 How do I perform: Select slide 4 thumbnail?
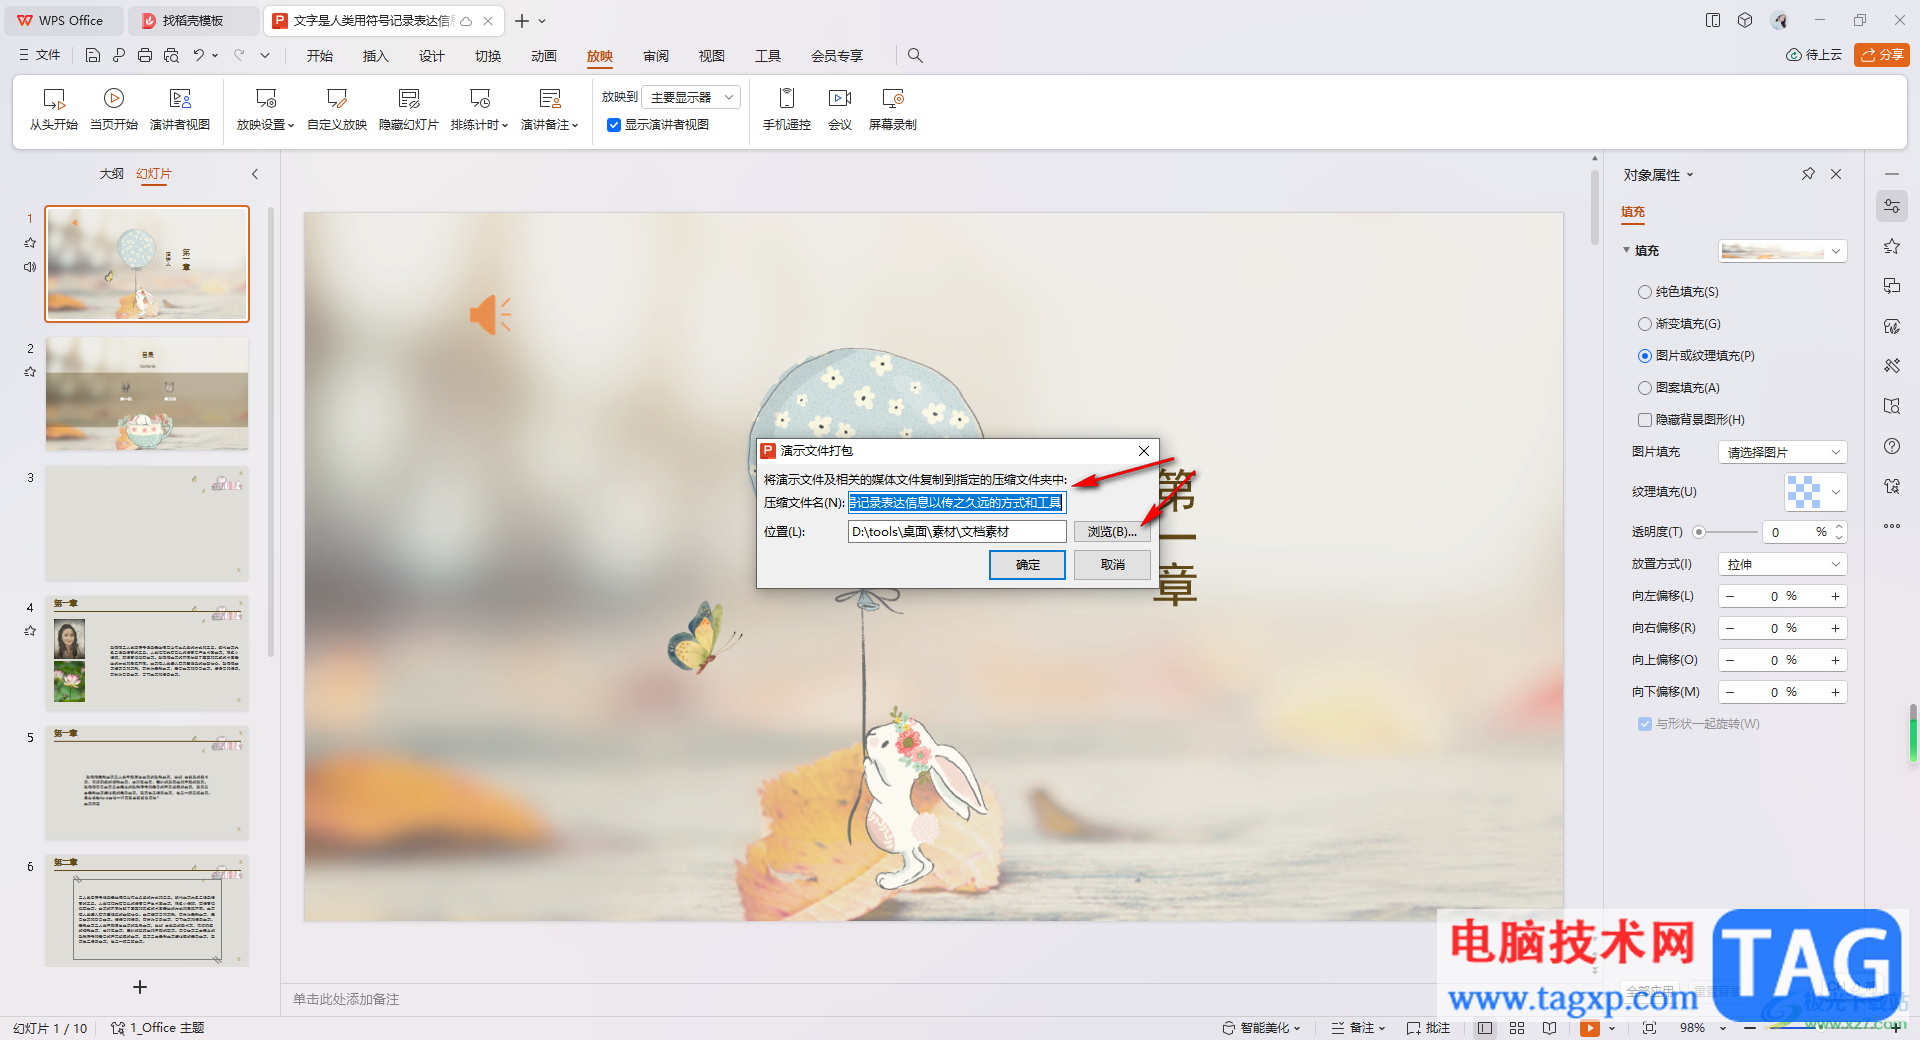coord(147,652)
